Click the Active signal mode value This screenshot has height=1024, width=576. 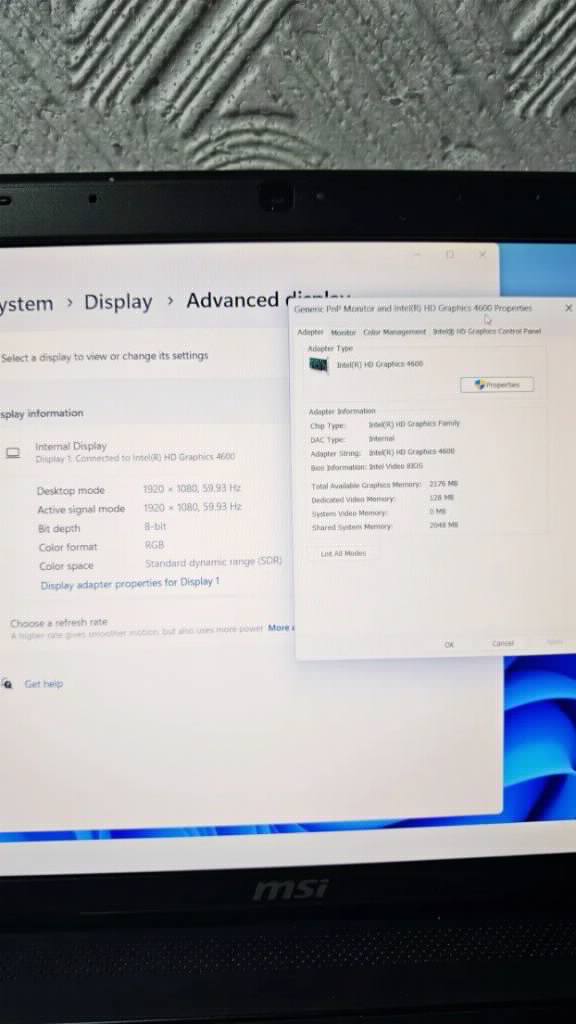[193, 507]
